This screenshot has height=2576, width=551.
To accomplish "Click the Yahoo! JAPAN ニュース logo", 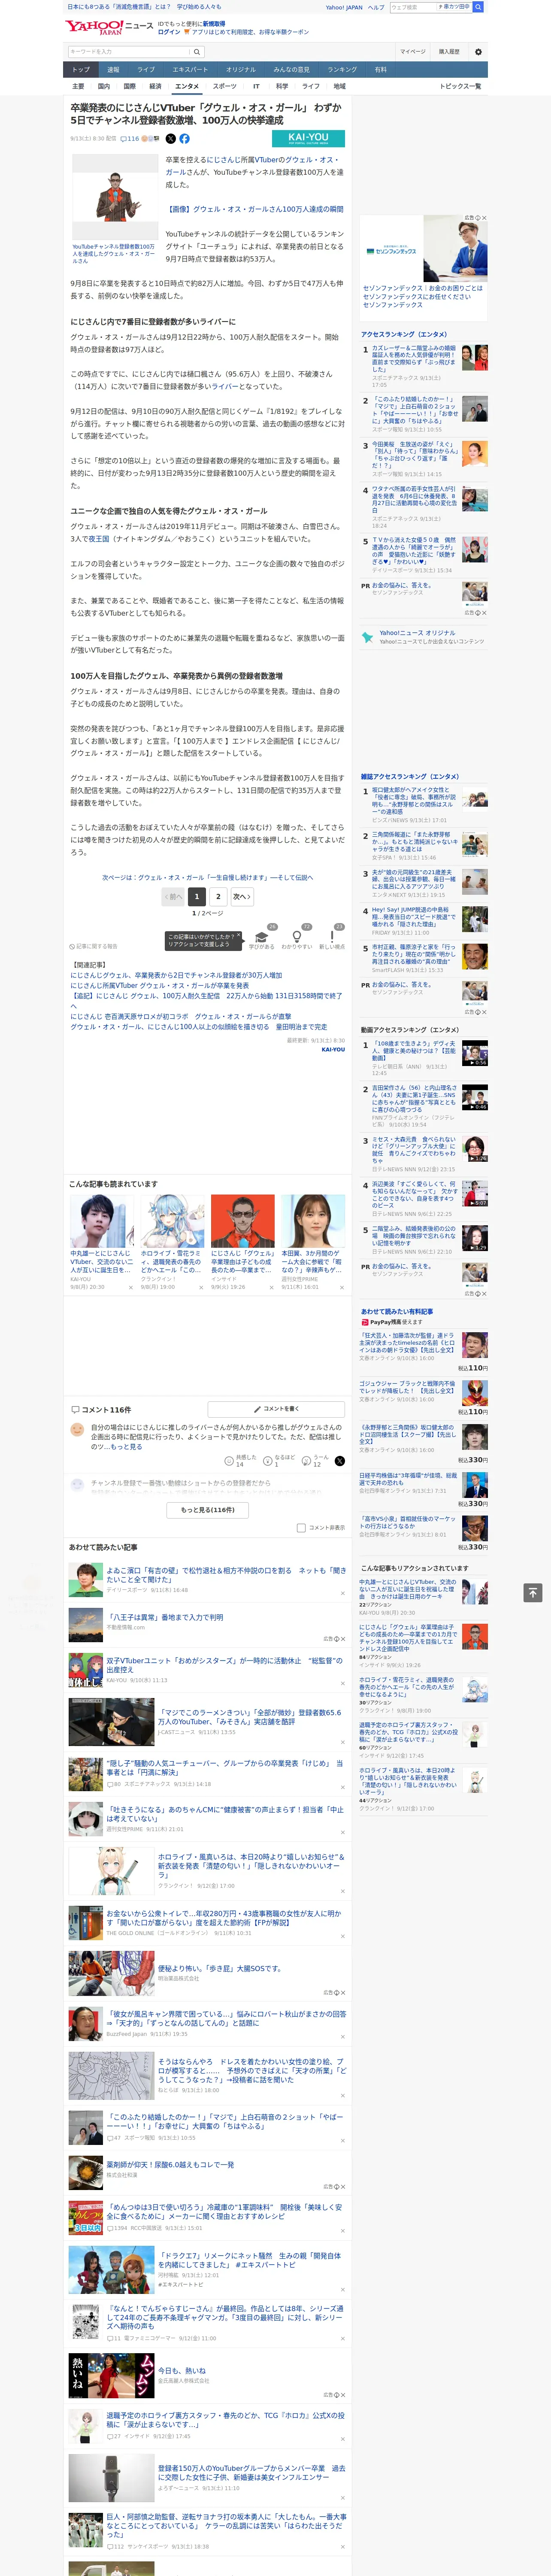I will pyautogui.click(x=109, y=27).
